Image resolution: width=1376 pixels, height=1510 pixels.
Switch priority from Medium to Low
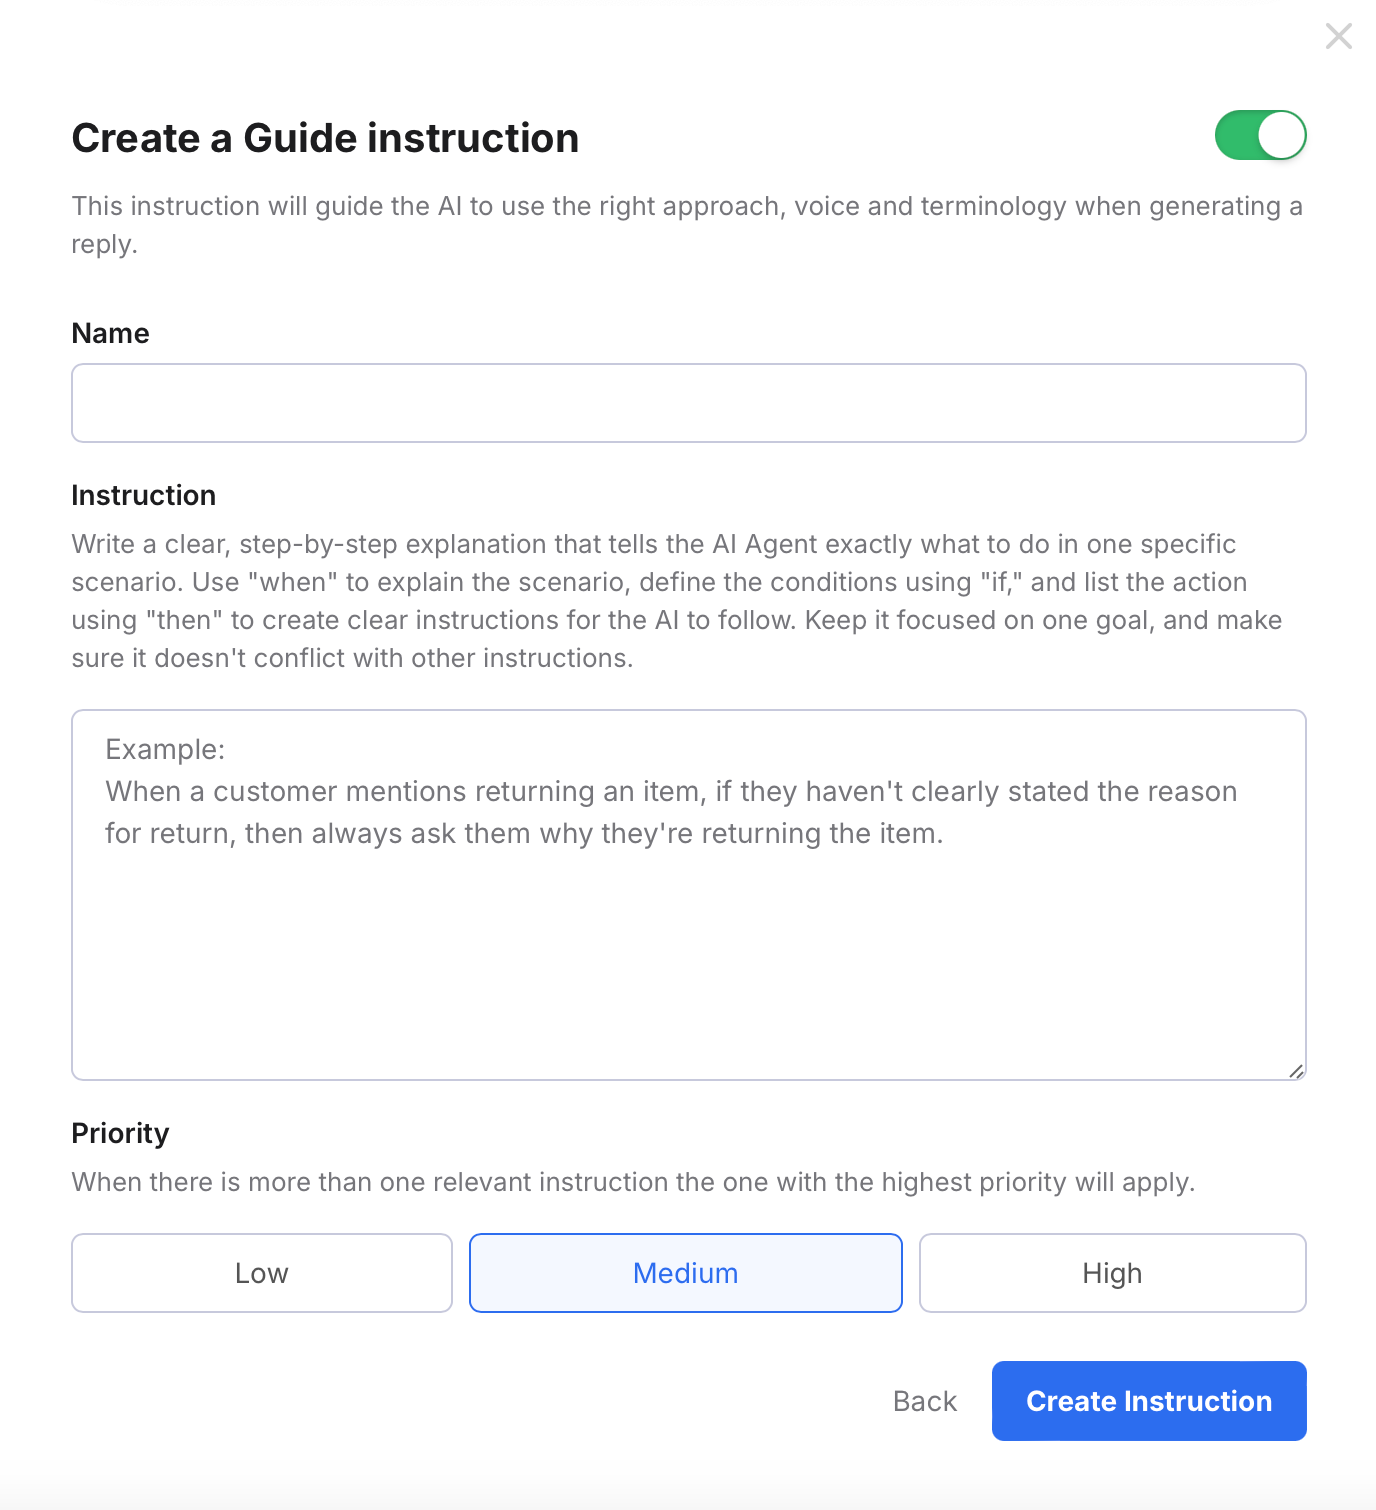pos(261,1273)
